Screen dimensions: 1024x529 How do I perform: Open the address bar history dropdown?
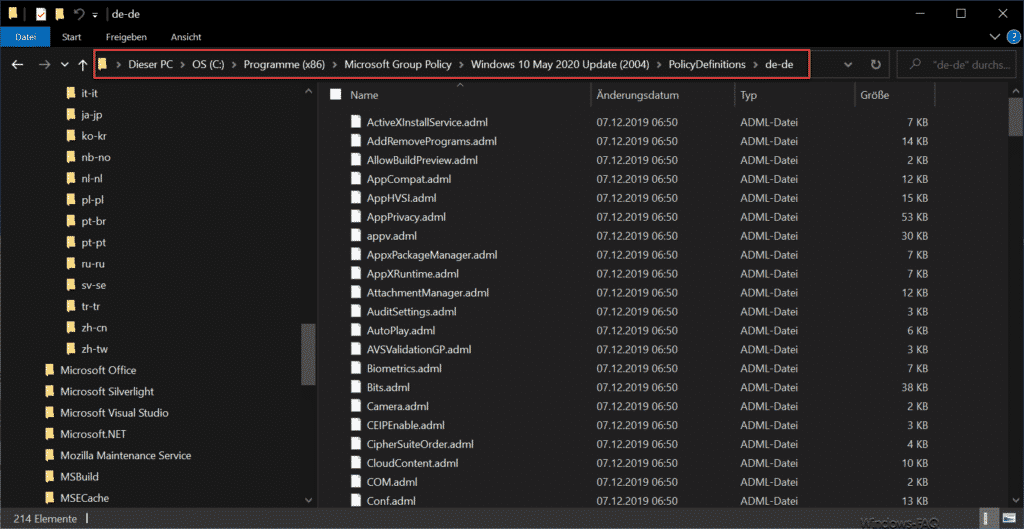(x=848, y=65)
